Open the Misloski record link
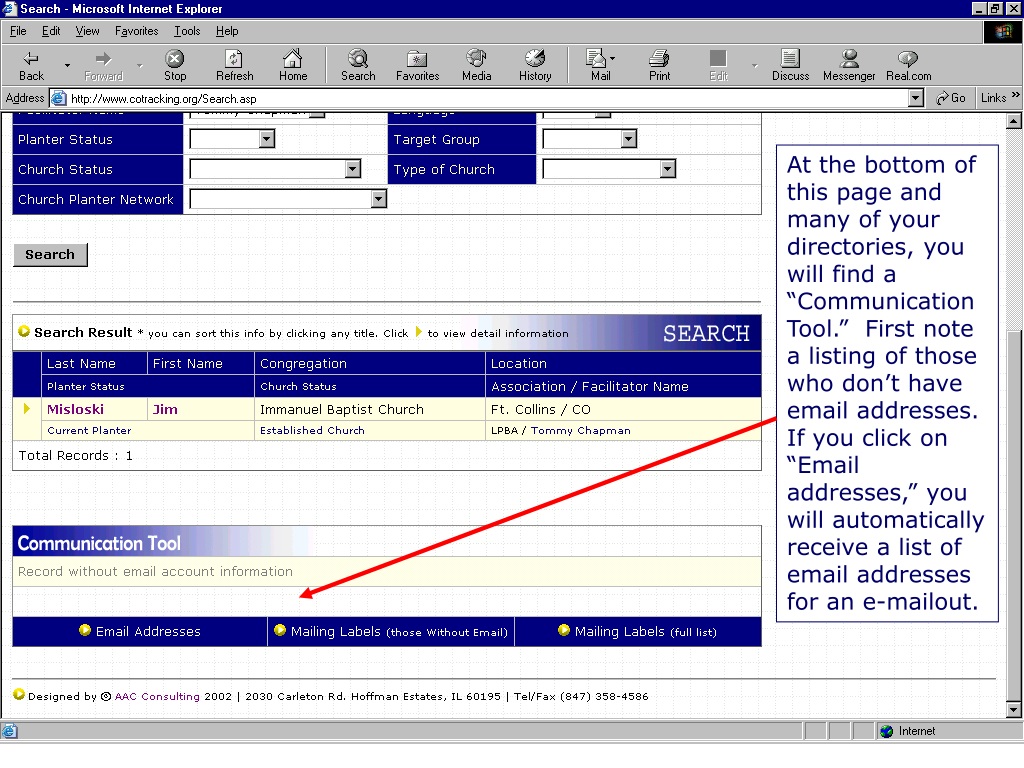 [75, 409]
